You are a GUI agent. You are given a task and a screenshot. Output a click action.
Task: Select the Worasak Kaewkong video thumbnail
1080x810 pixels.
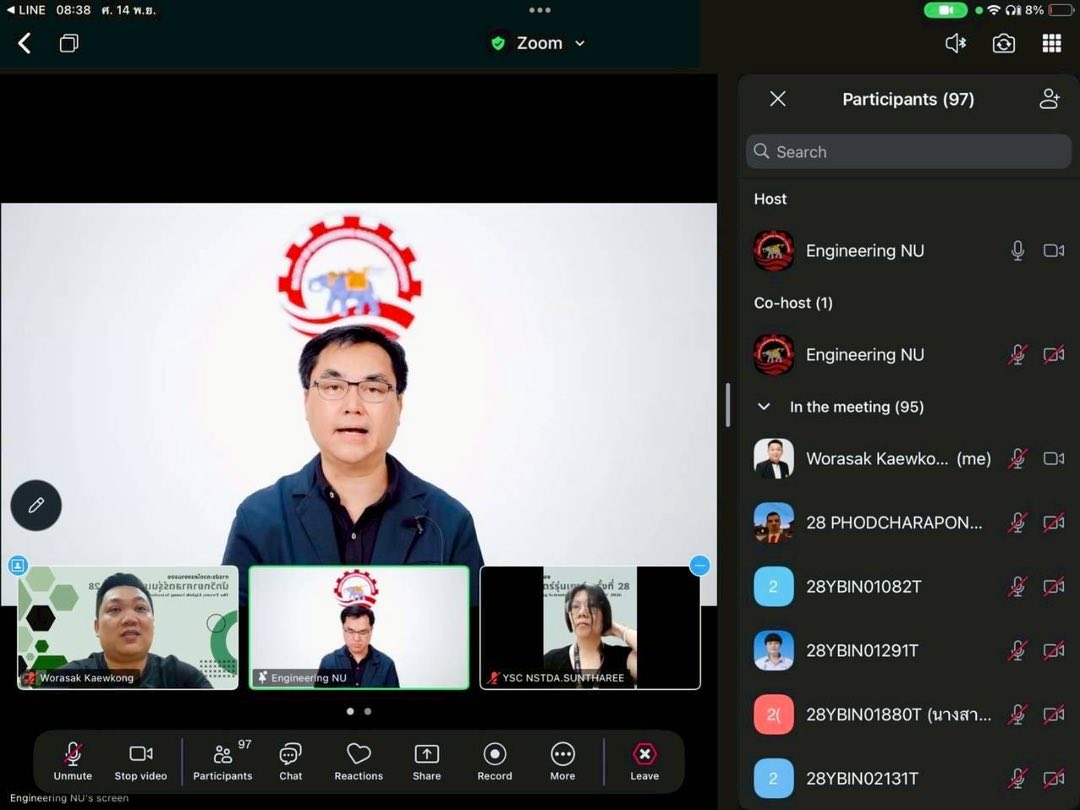click(x=128, y=627)
